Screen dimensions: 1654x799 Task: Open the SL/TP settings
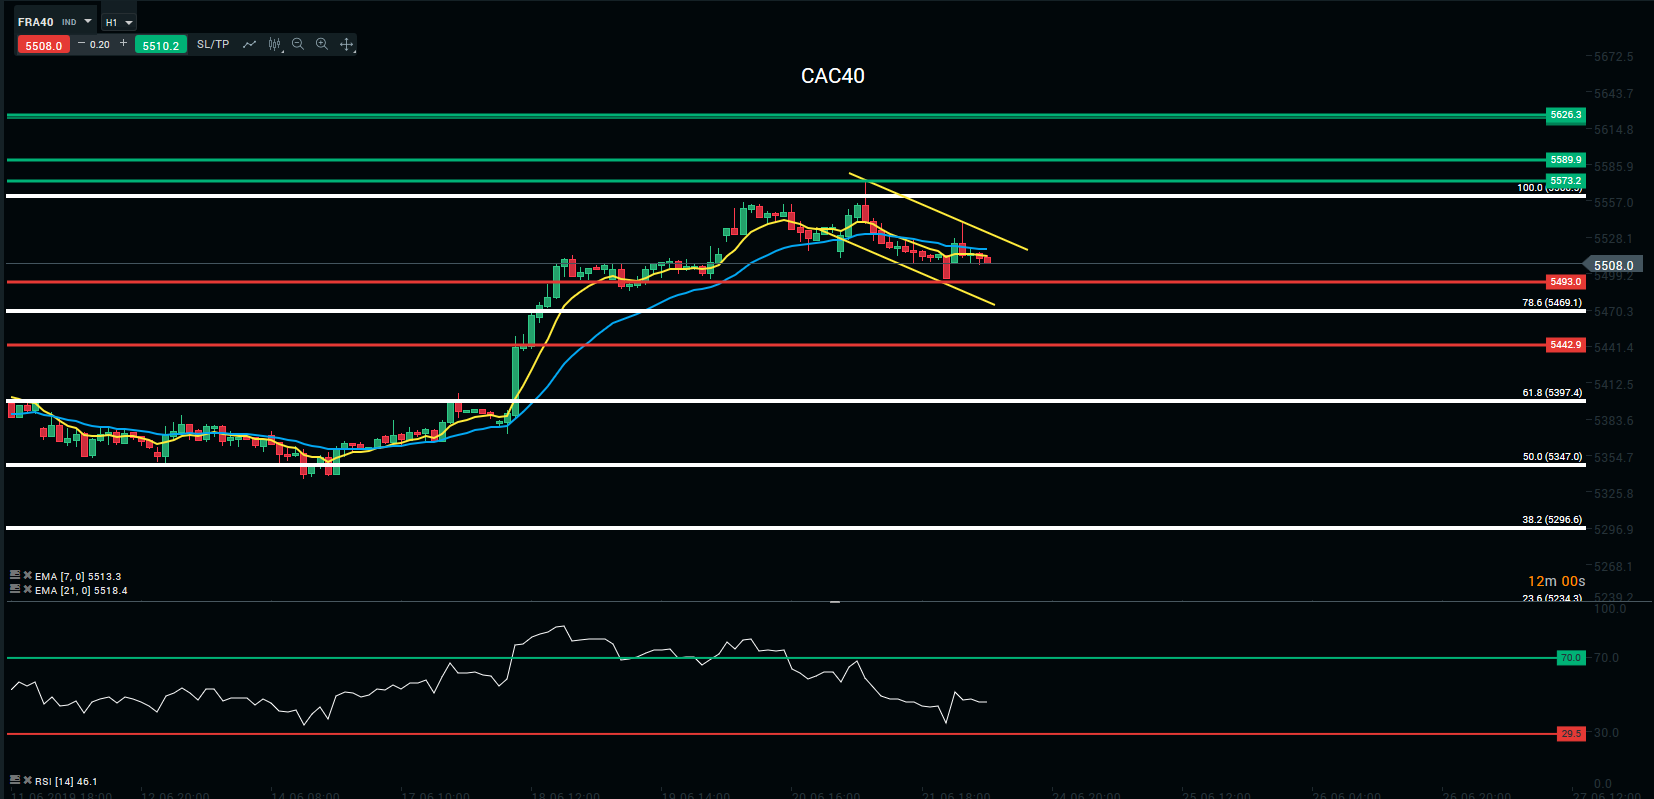pos(213,44)
